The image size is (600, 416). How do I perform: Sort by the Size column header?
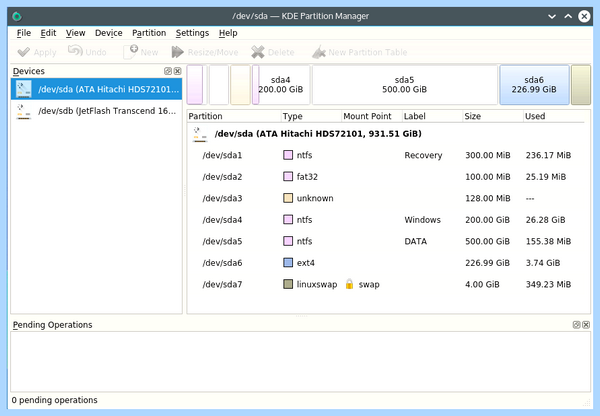click(x=493, y=116)
